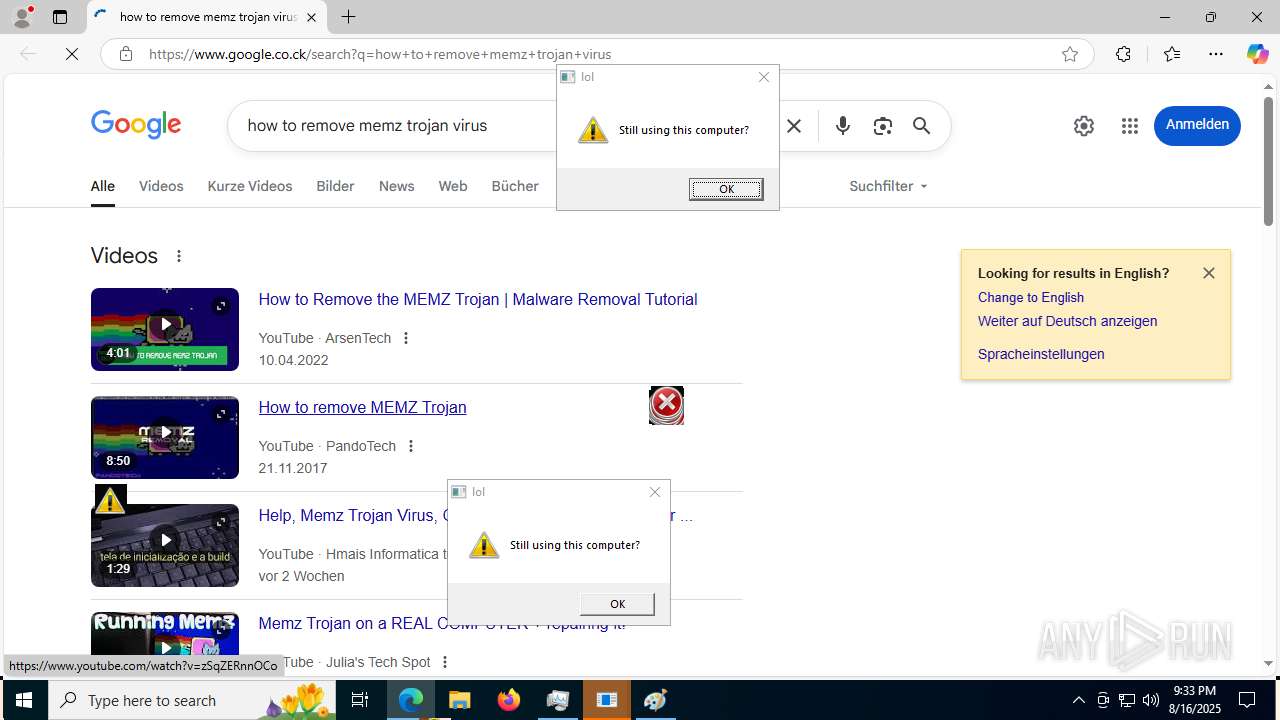
Task: Expand the Suchfilter dropdown
Action: (888, 186)
